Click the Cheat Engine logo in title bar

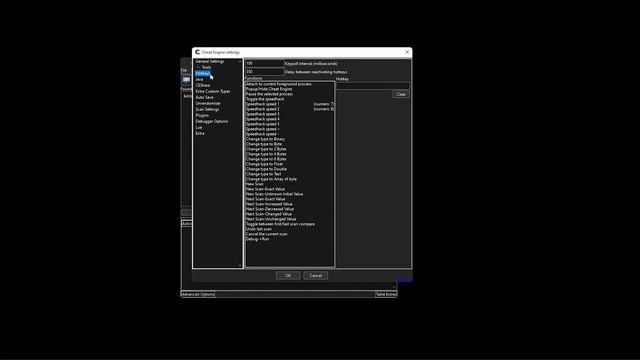(198, 52)
